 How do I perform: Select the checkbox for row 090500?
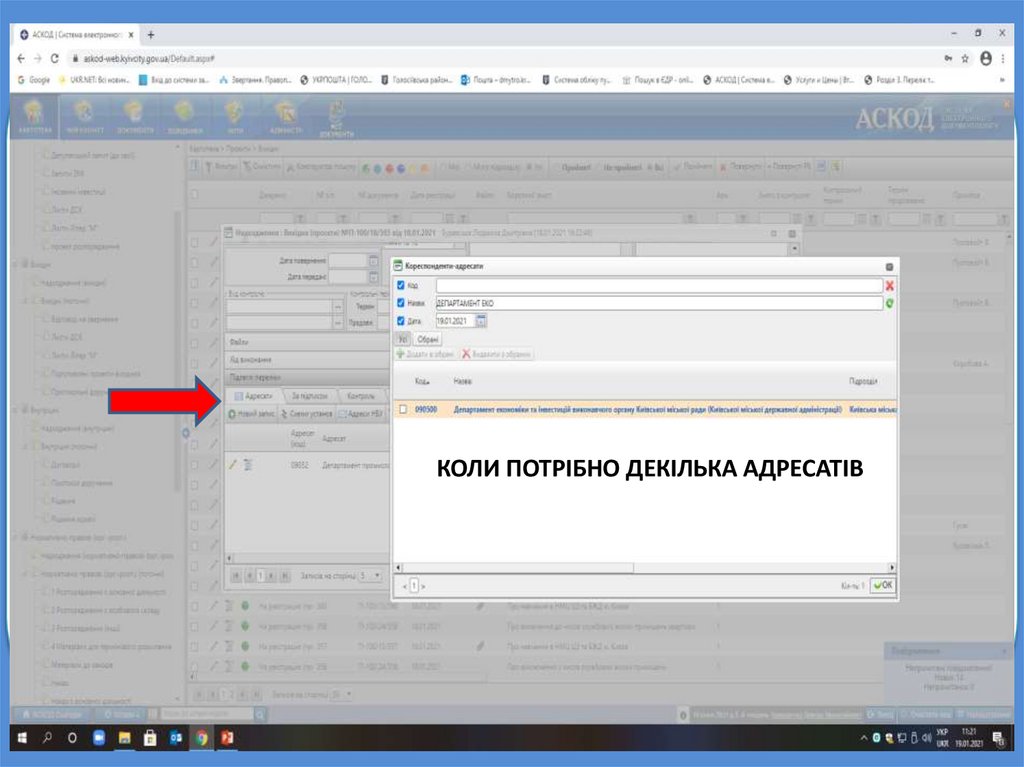coord(403,409)
